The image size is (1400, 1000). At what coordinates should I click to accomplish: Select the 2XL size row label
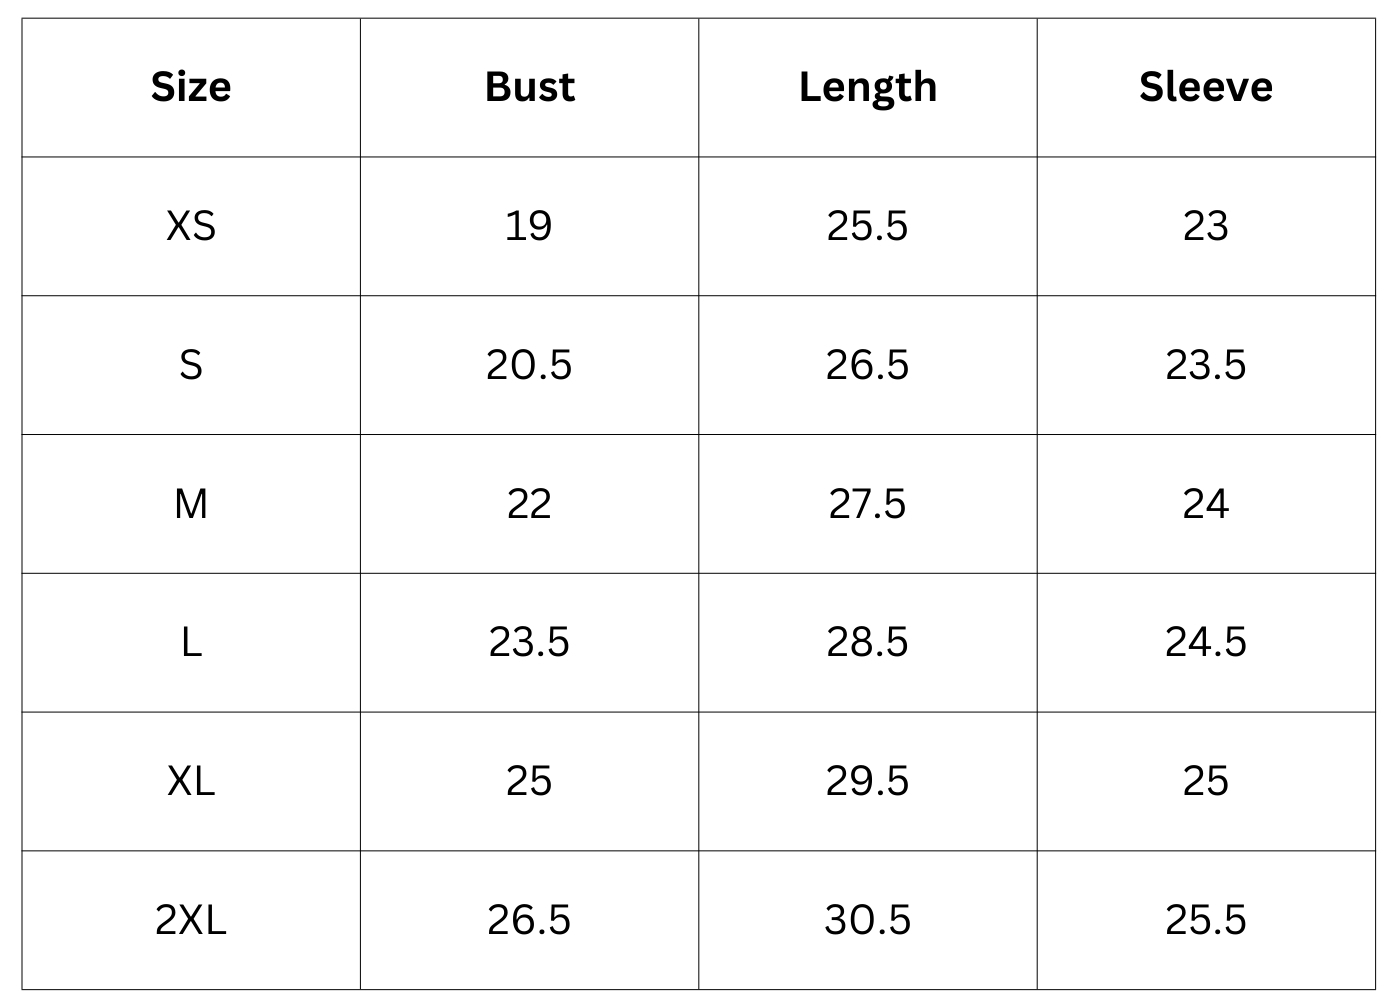(x=191, y=920)
